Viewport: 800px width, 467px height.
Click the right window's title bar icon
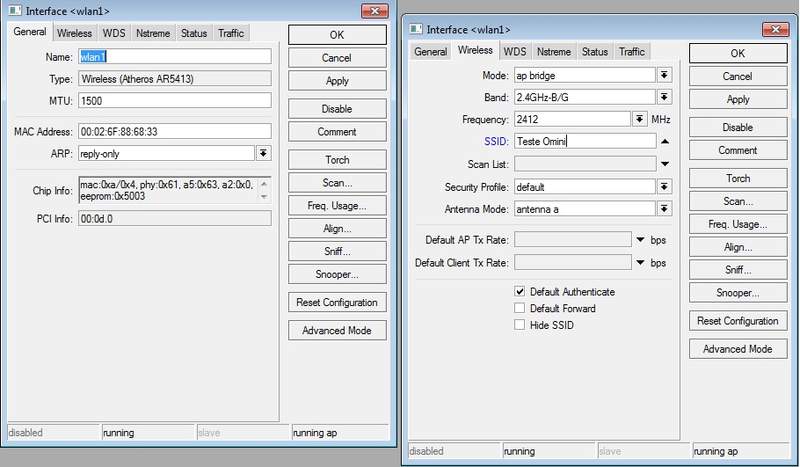pyautogui.click(x=416, y=29)
